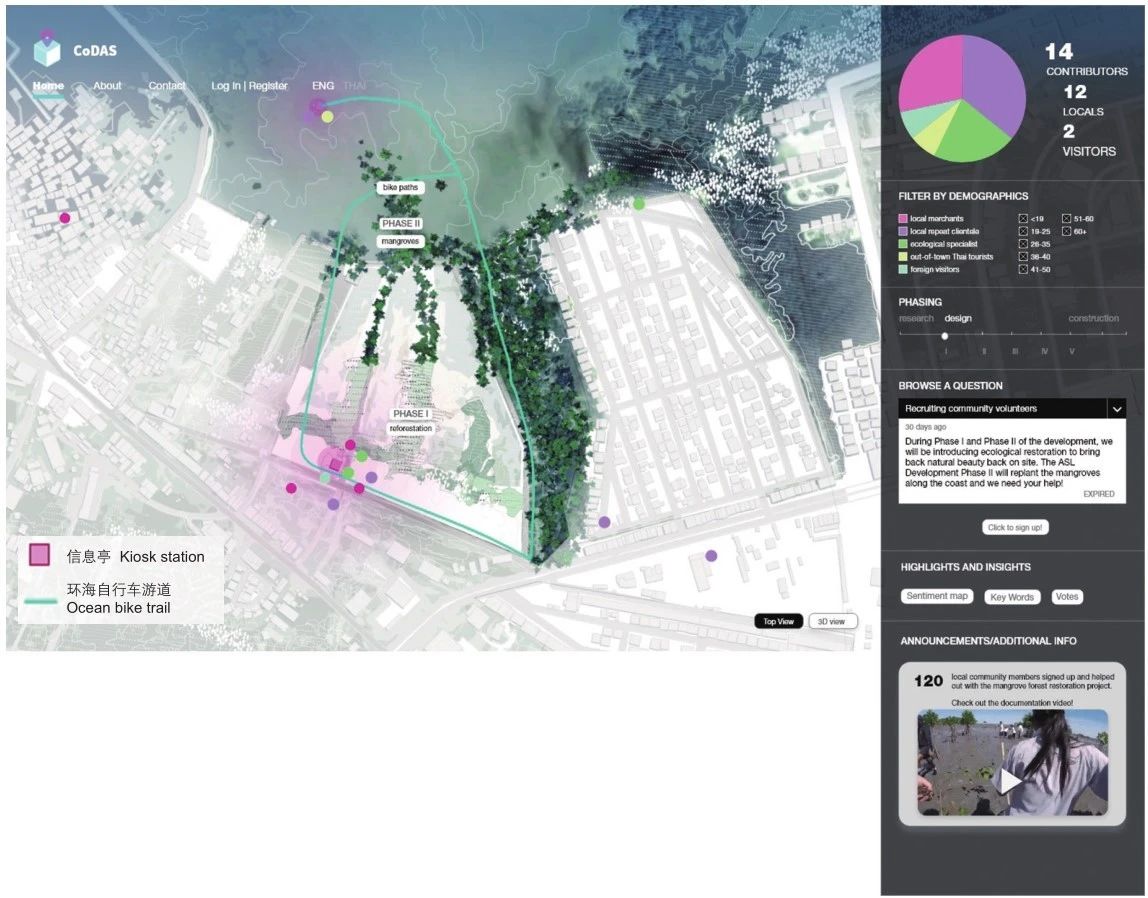The width and height of the screenshot is (1148, 898).
Task: Go to the Contact menu item
Action: click(x=167, y=86)
